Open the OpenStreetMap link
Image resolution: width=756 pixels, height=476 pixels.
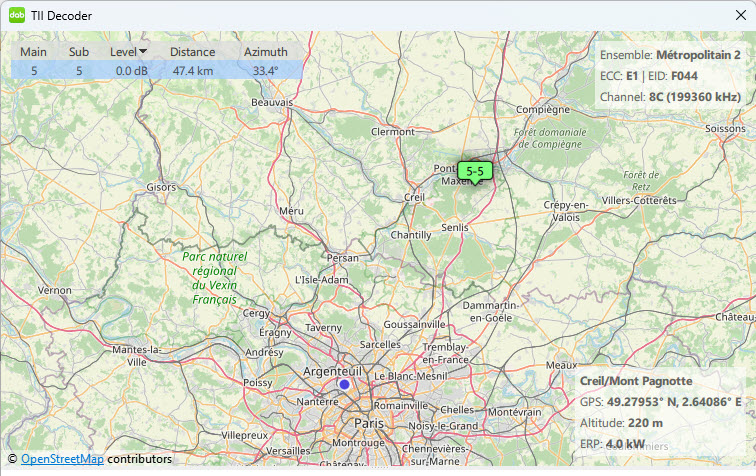62,459
